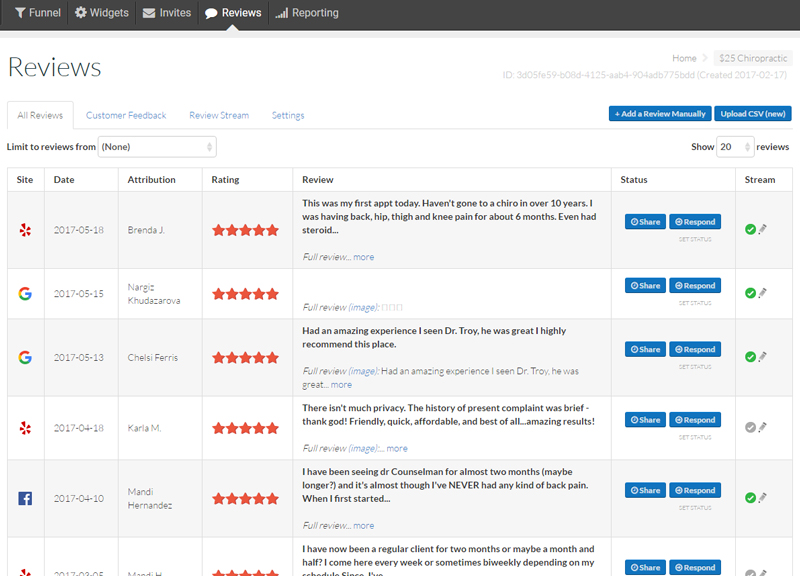
Task: Open the Funnel menu in the top bar
Action: coord(38,13)
